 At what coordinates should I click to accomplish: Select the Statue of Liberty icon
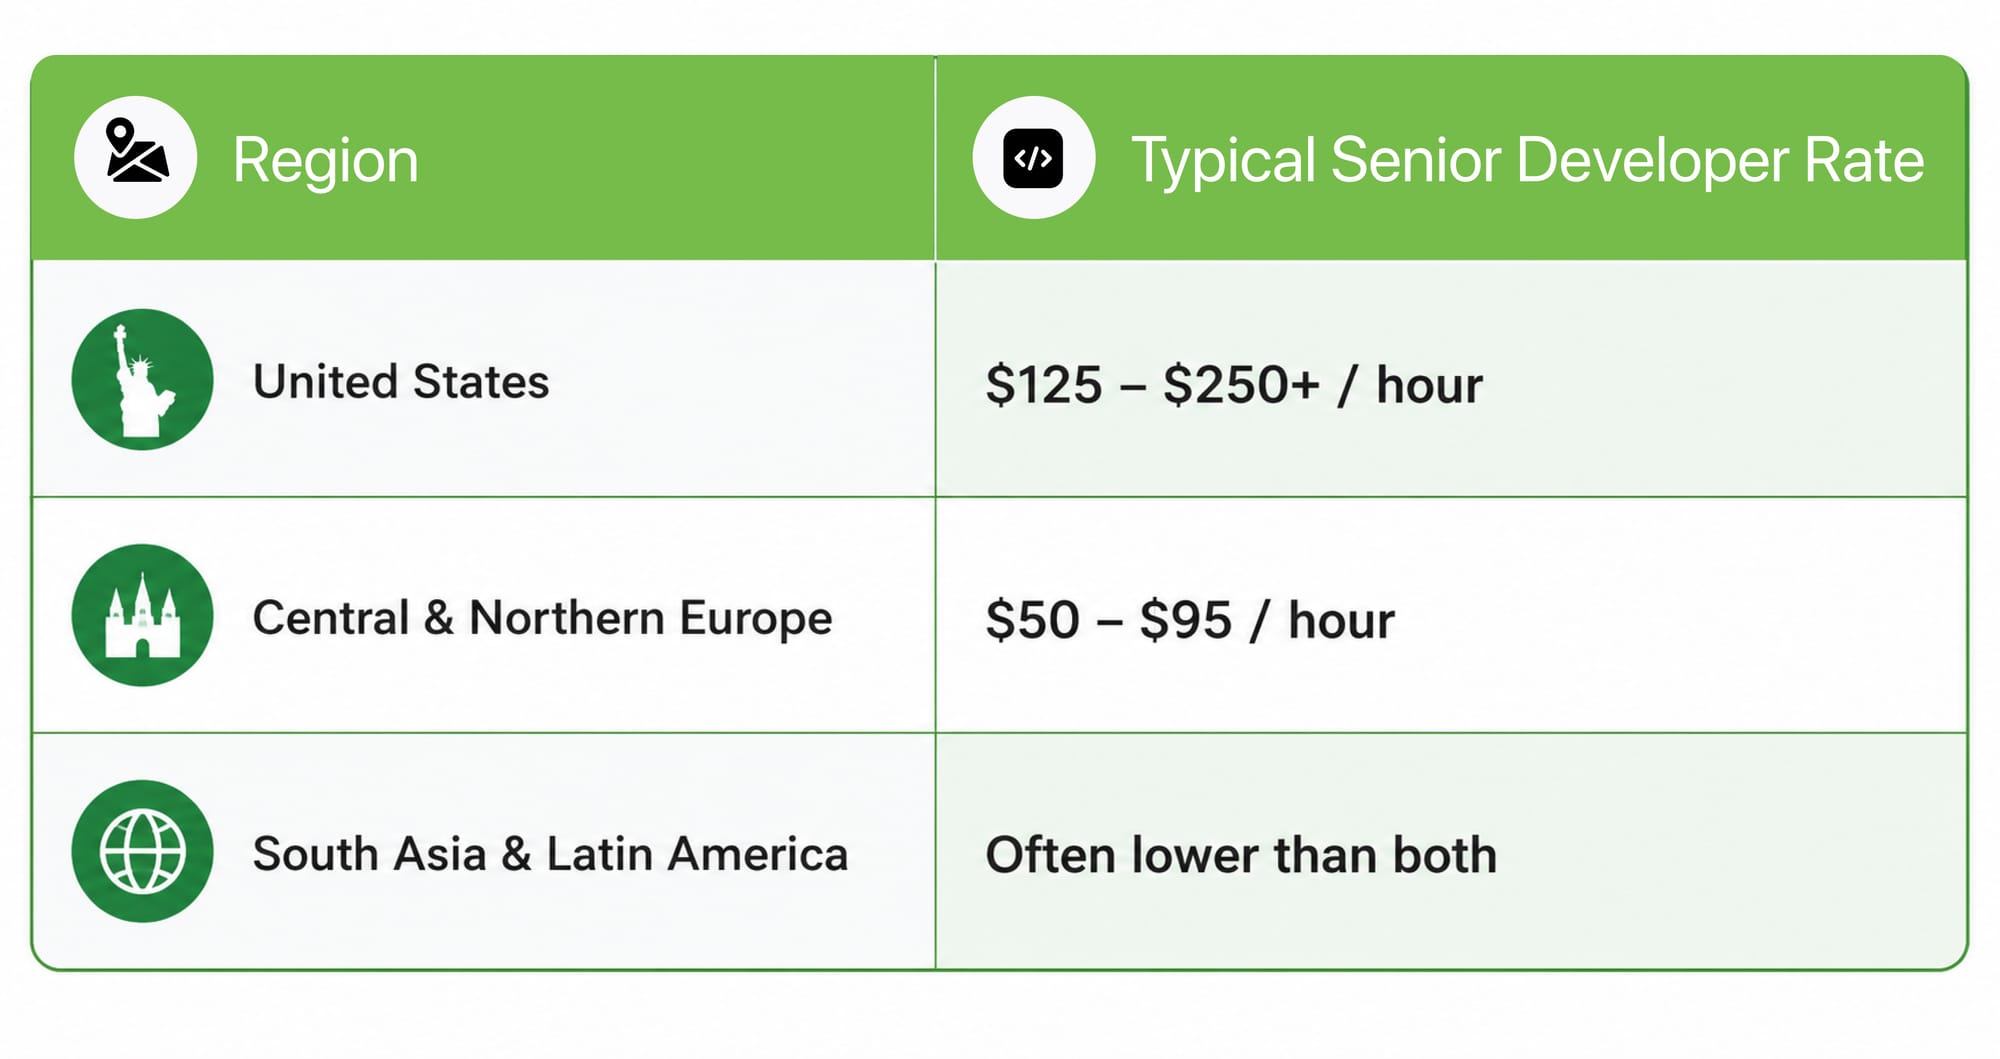click(143, 380)
